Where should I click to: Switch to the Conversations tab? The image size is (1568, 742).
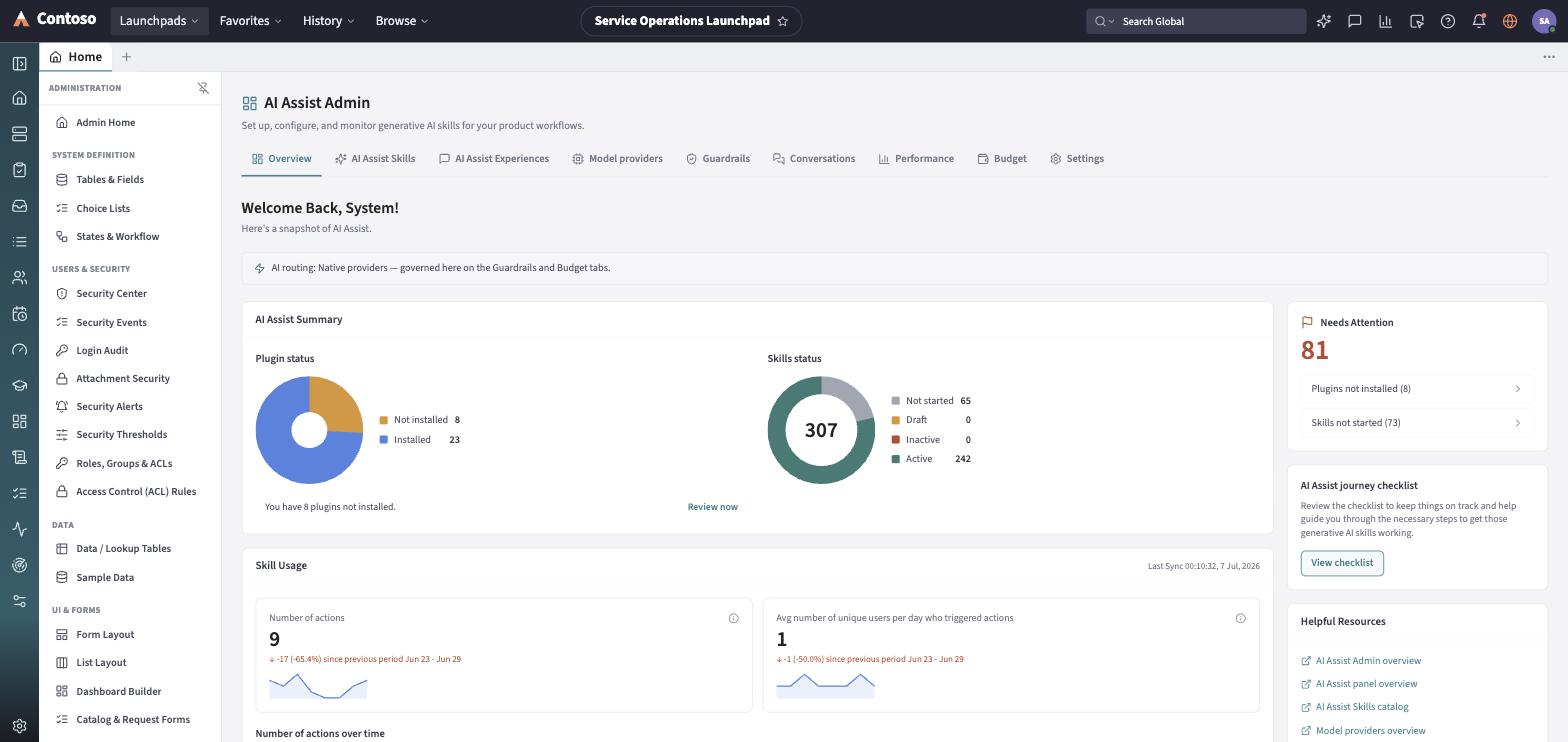(814, 159)
